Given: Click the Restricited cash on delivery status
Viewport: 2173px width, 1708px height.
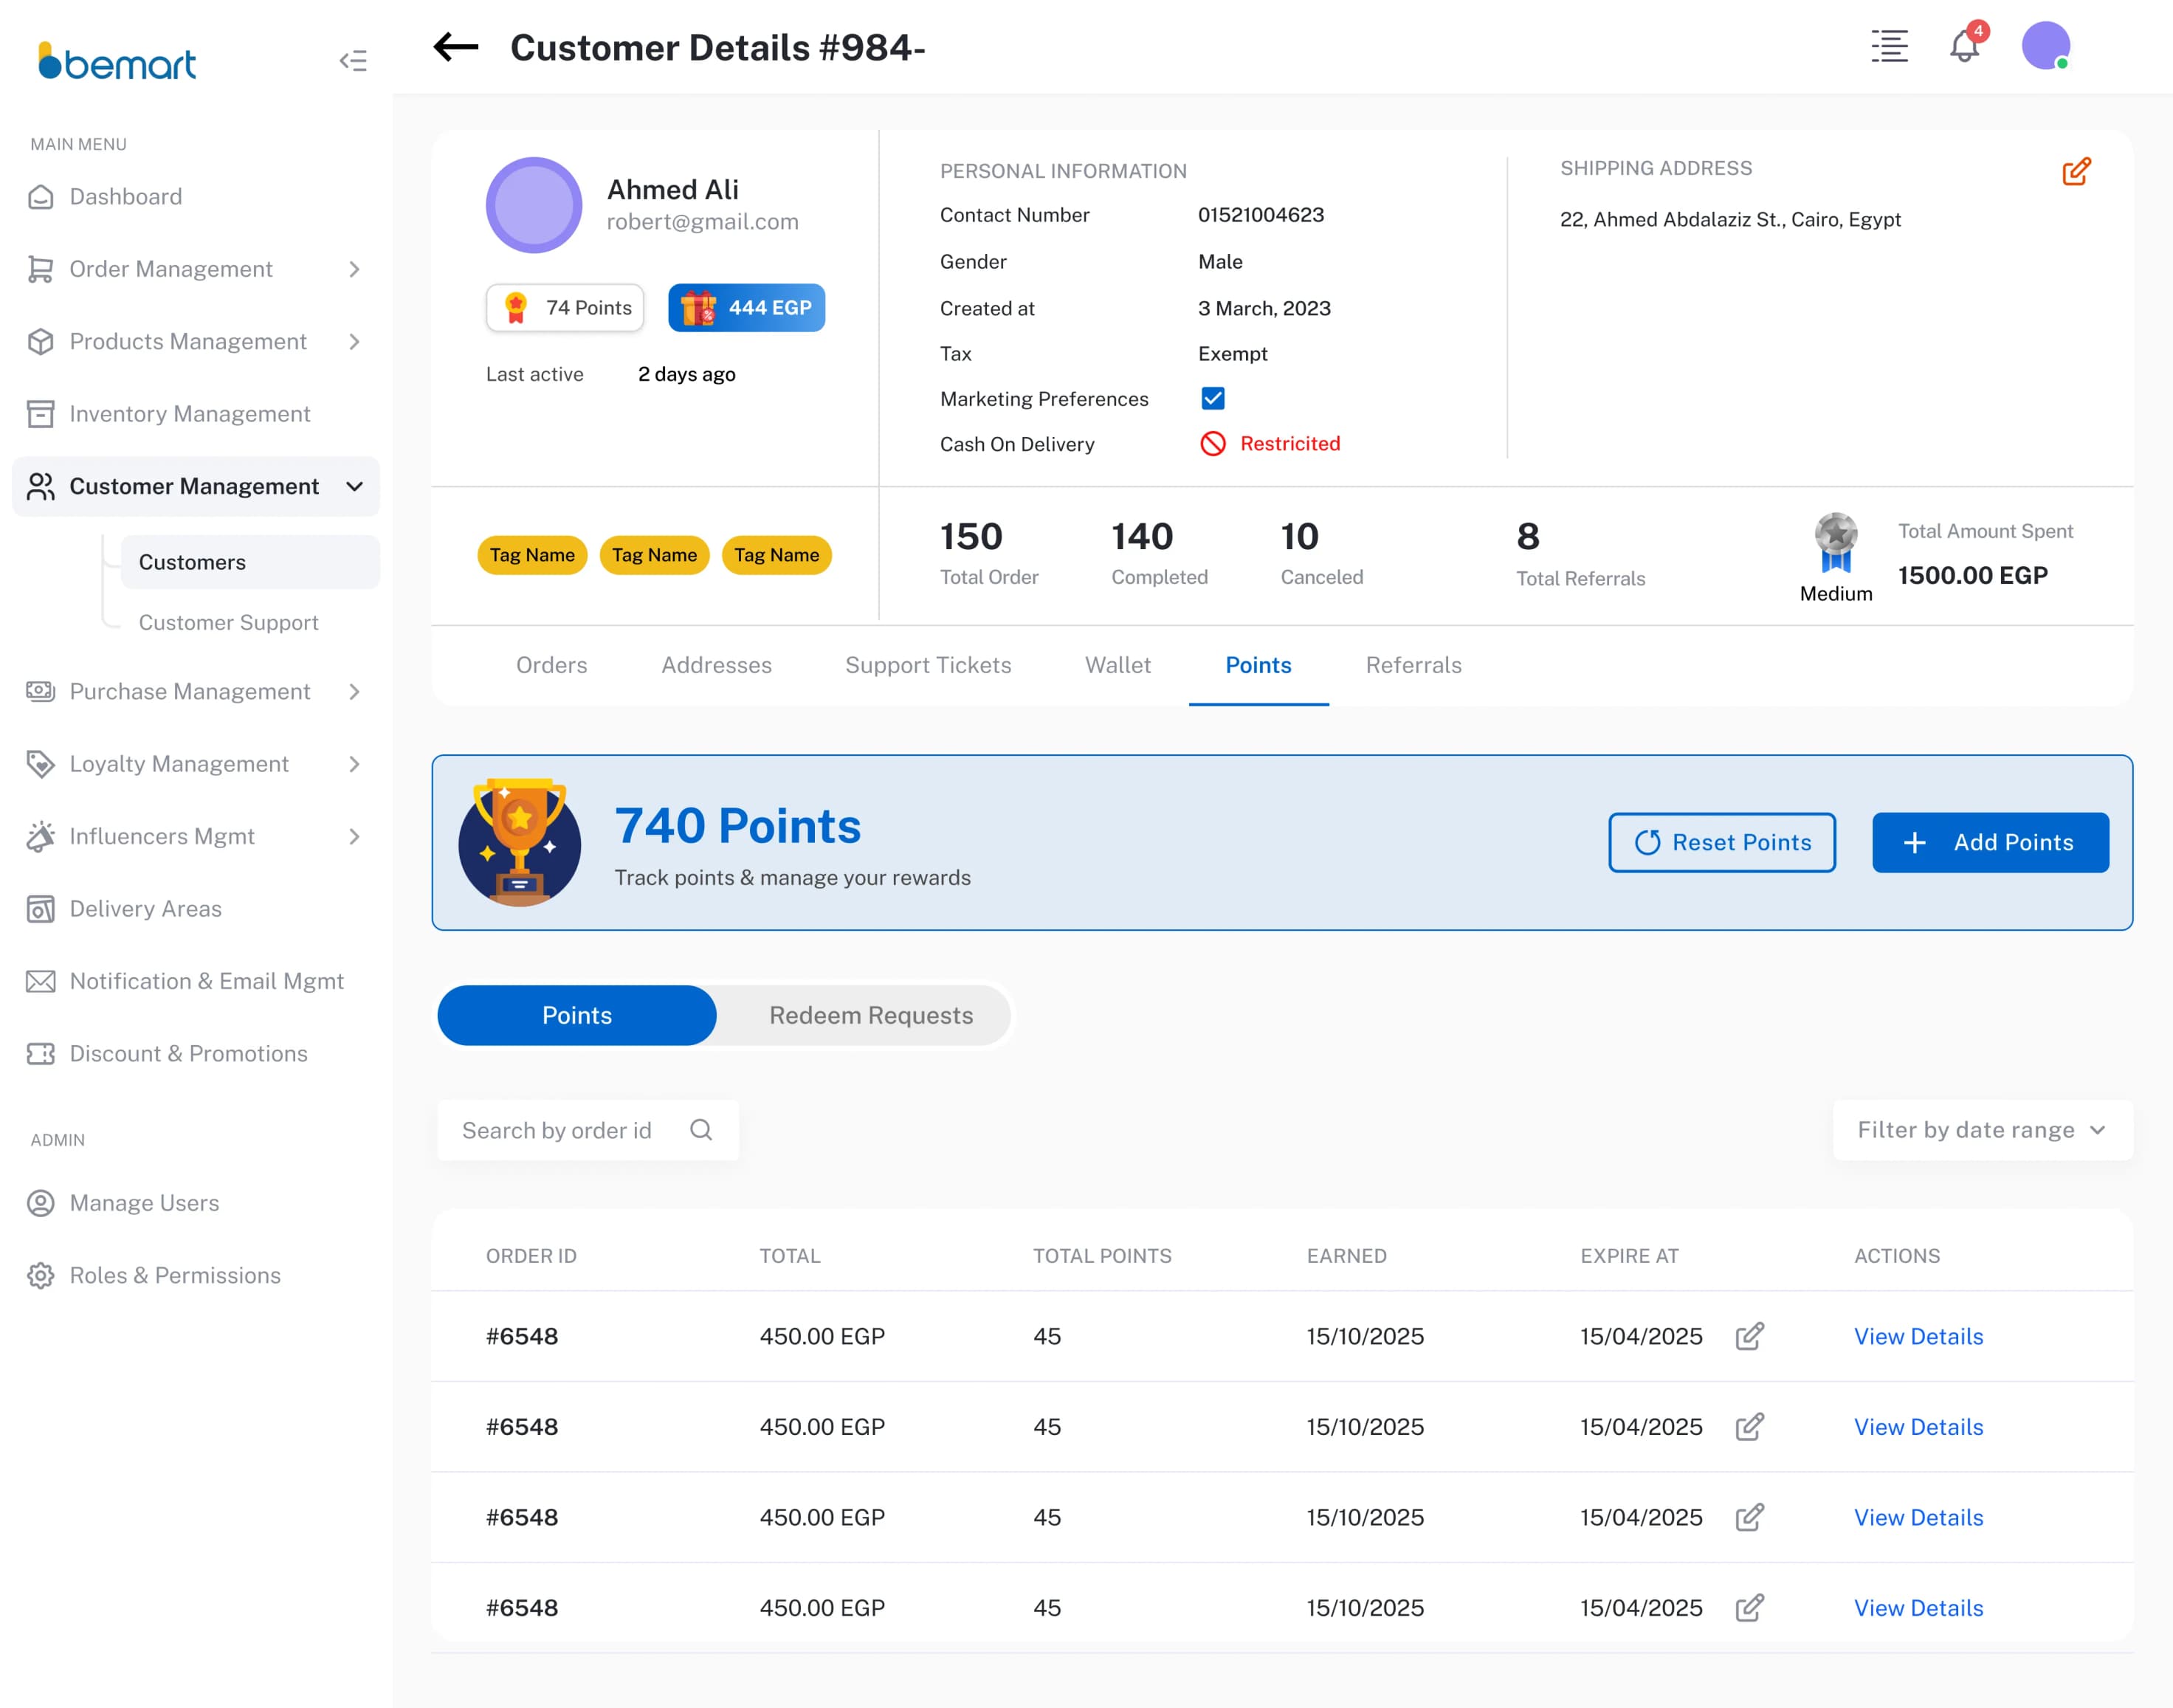Looking at the screenshot, I should [x=1270, y=443].
